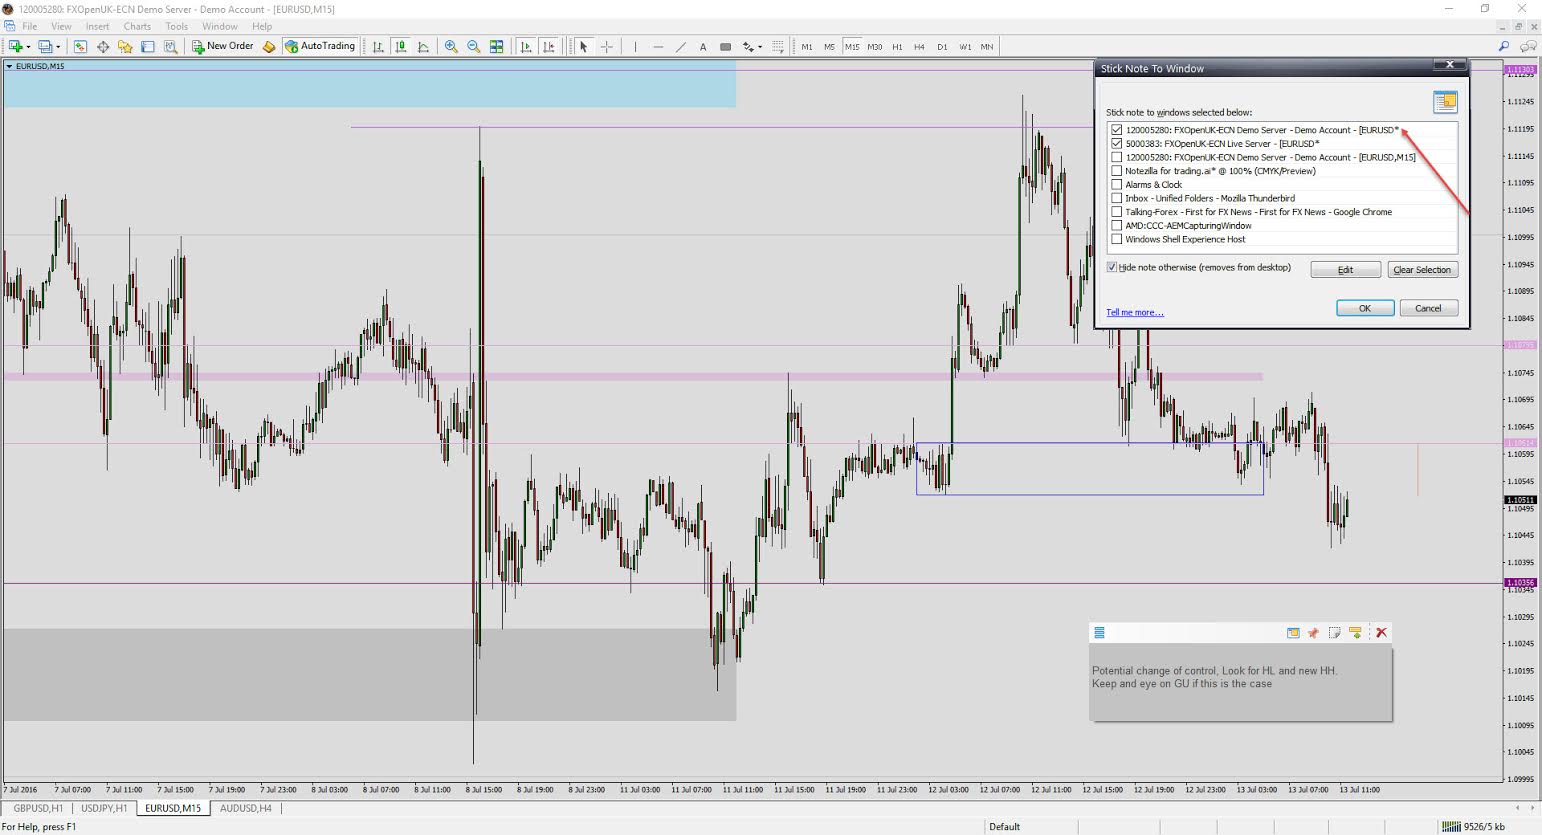Open the profiles dropdown arrow in toolbar
The width and height of the screenshot is (1542, 835).
pyautogui.click(x=58, y=46)
